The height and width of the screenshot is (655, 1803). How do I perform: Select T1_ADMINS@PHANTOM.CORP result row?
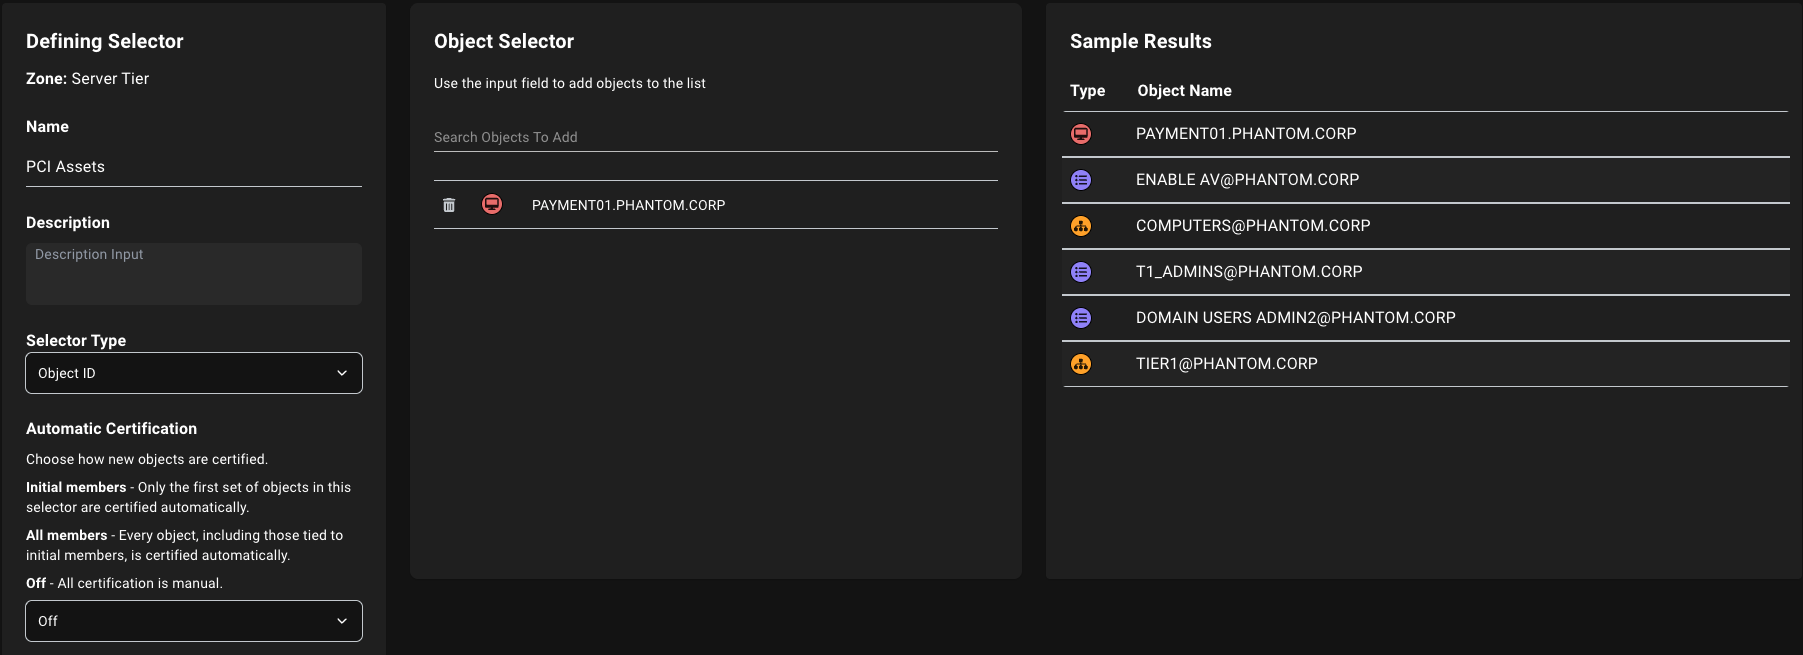coord(1426,272)
